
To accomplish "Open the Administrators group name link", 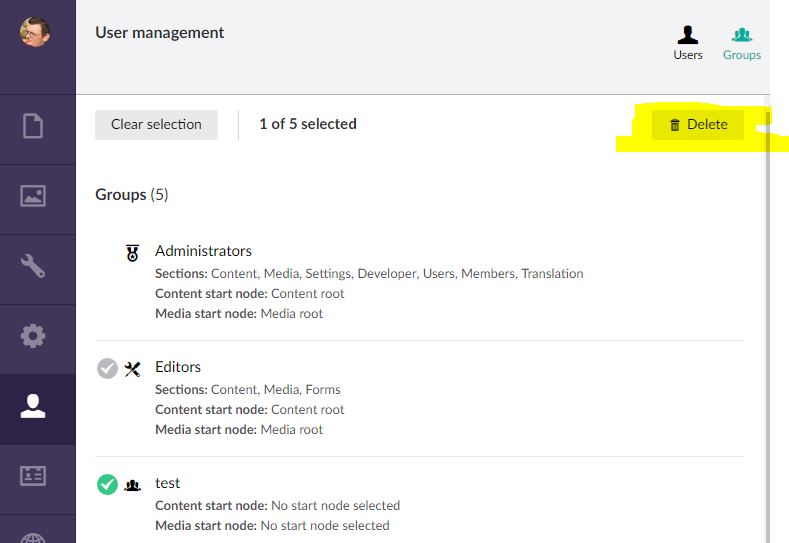I will click(x=203, y=251).
